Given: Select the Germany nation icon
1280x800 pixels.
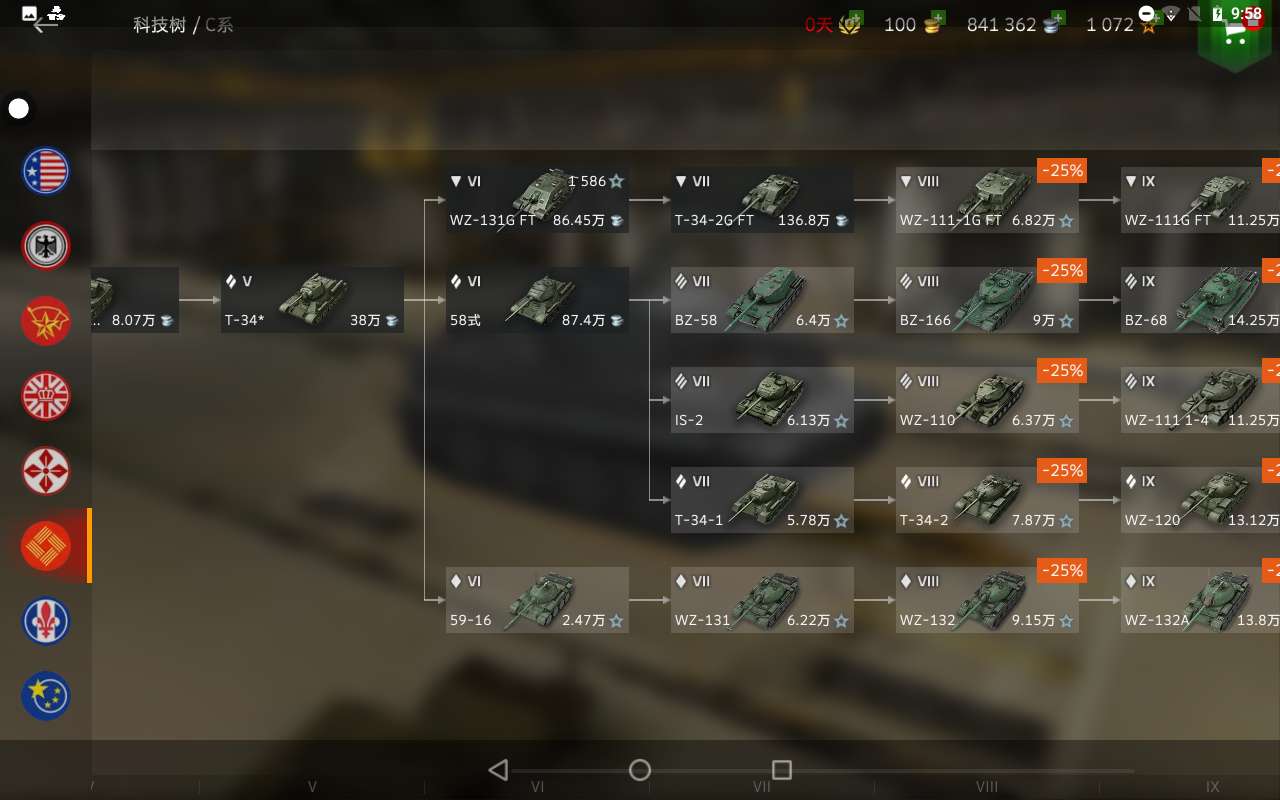Looking at the screenshot, I should tap(46, 246).
